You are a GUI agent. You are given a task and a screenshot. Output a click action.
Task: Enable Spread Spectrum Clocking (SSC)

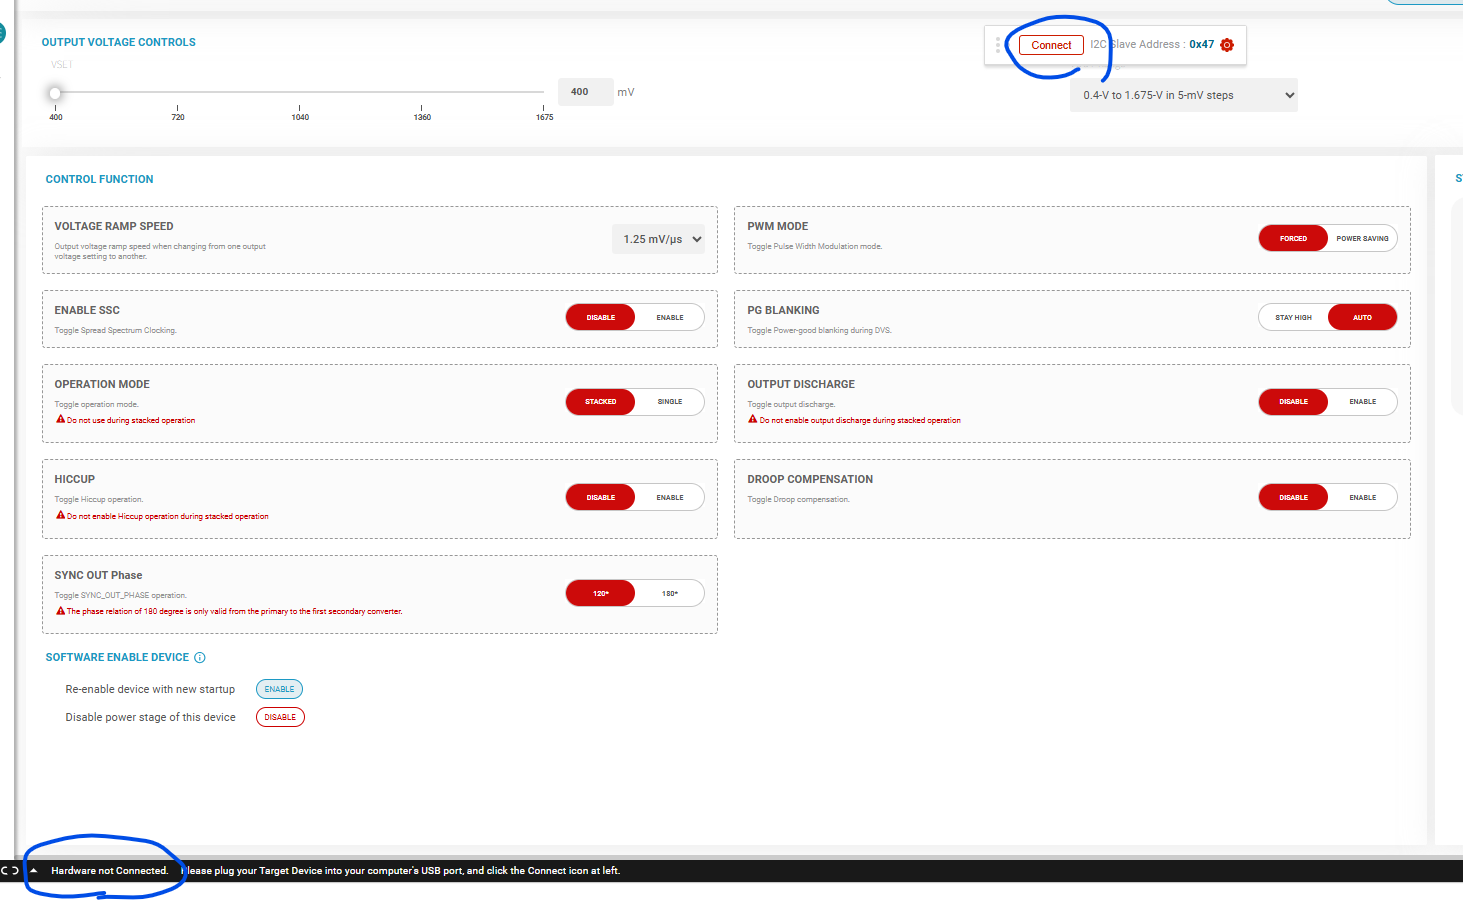pos(670,318)
